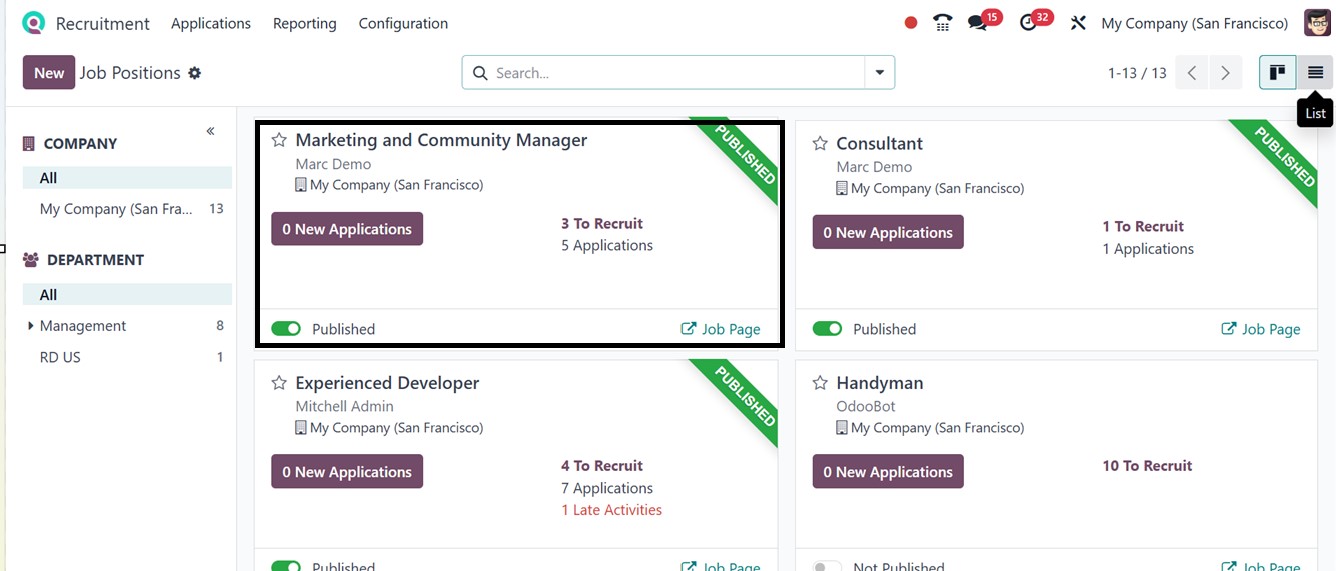Expand the Management department
This screenshot has width=1336, height=571.
click(30, 326)
